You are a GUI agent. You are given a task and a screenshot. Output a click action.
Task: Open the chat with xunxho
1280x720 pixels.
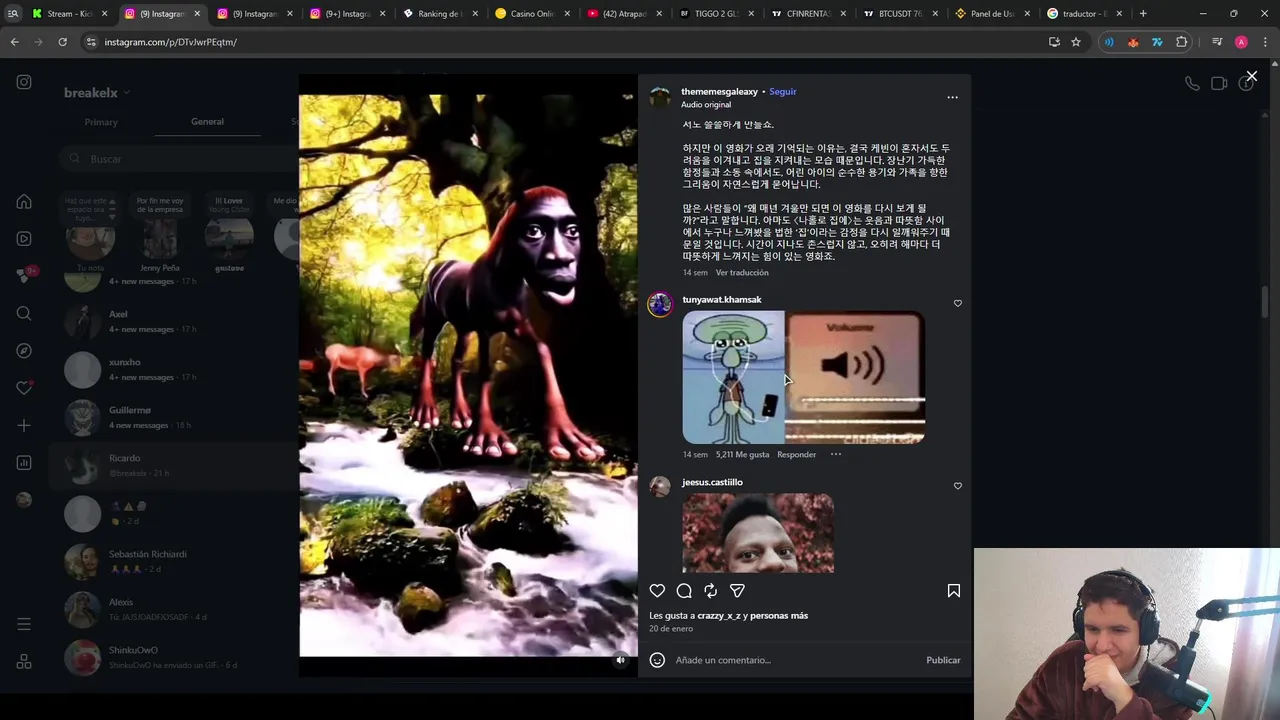tap(175, 369)
